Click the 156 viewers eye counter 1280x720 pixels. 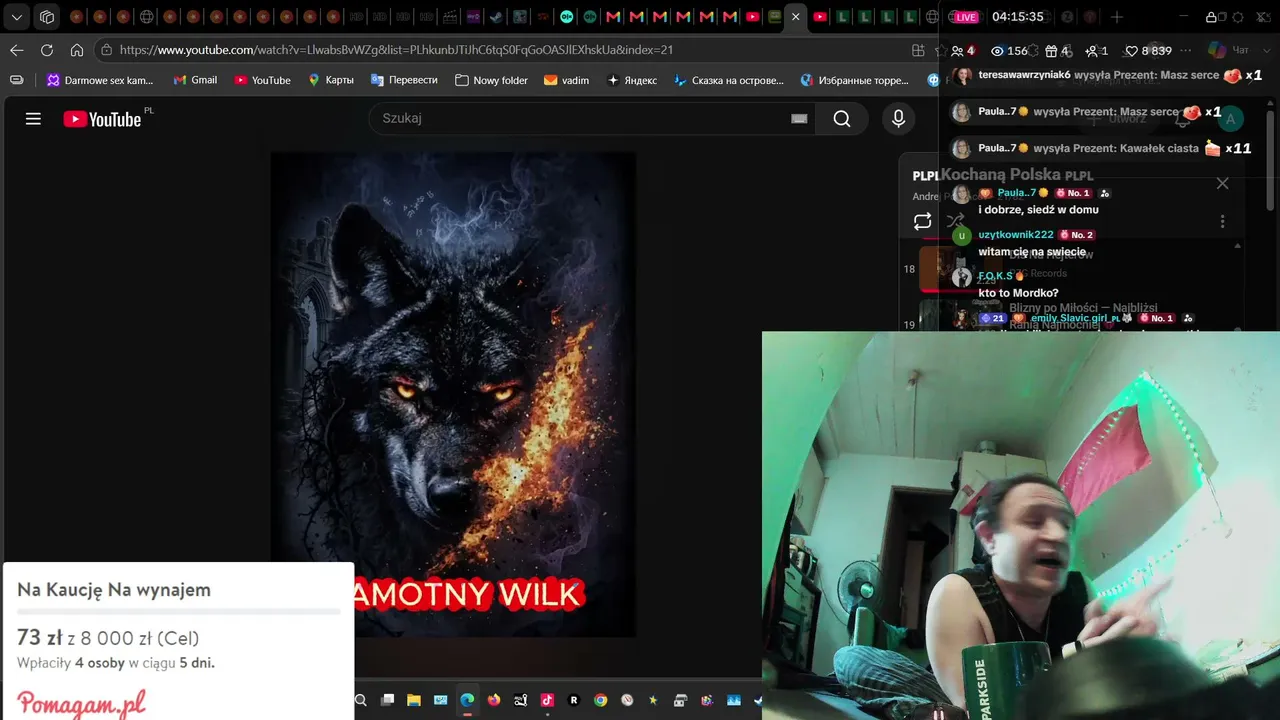click(x=1009, y=50)
